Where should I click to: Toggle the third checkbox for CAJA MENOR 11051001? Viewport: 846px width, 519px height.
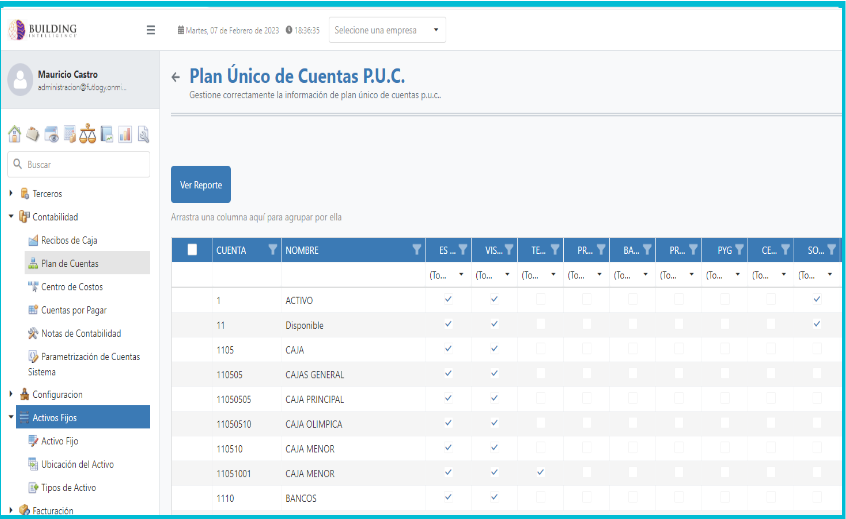click(540, 473)
